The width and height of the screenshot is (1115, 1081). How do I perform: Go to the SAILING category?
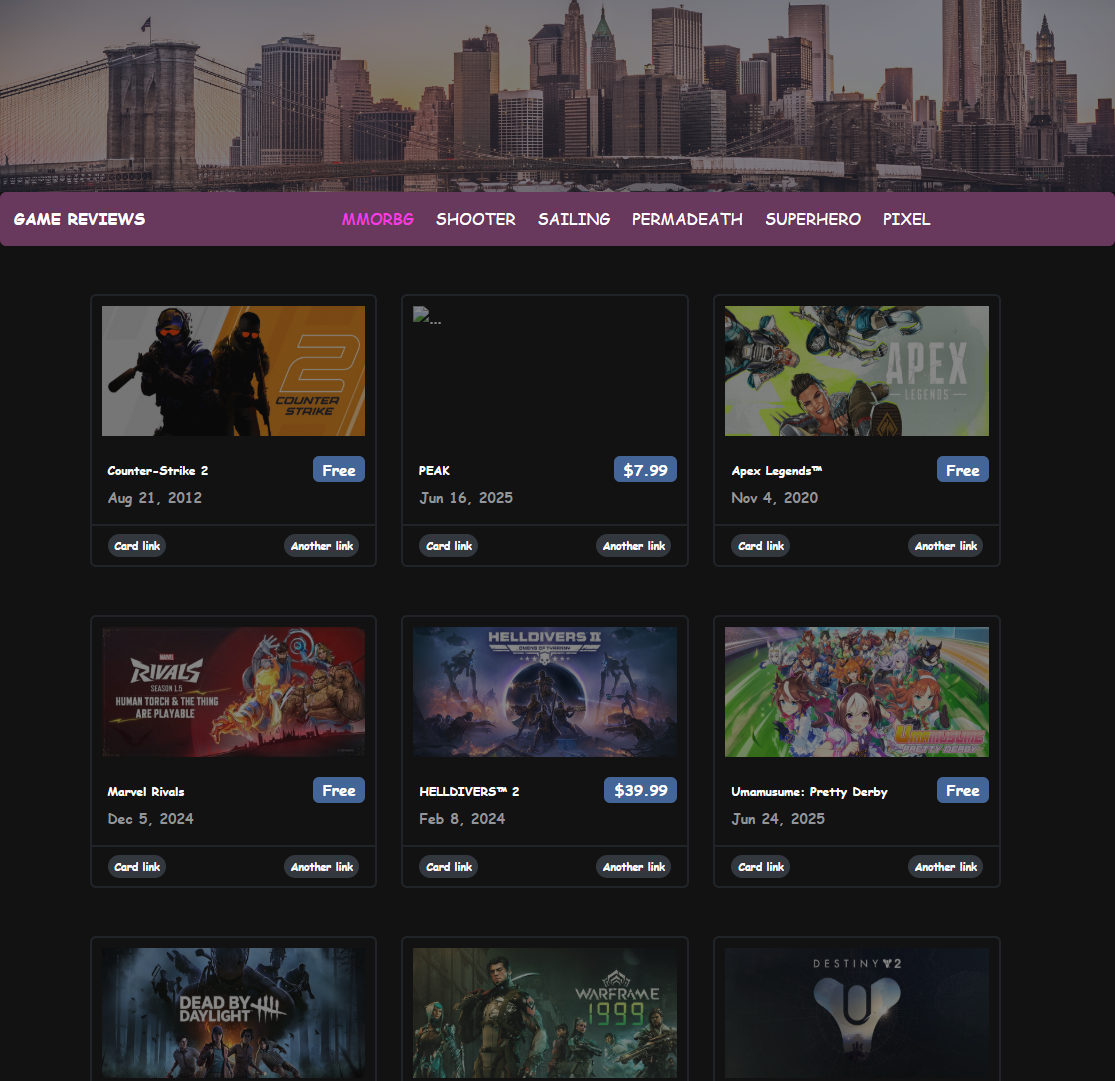tap(574, 219)
